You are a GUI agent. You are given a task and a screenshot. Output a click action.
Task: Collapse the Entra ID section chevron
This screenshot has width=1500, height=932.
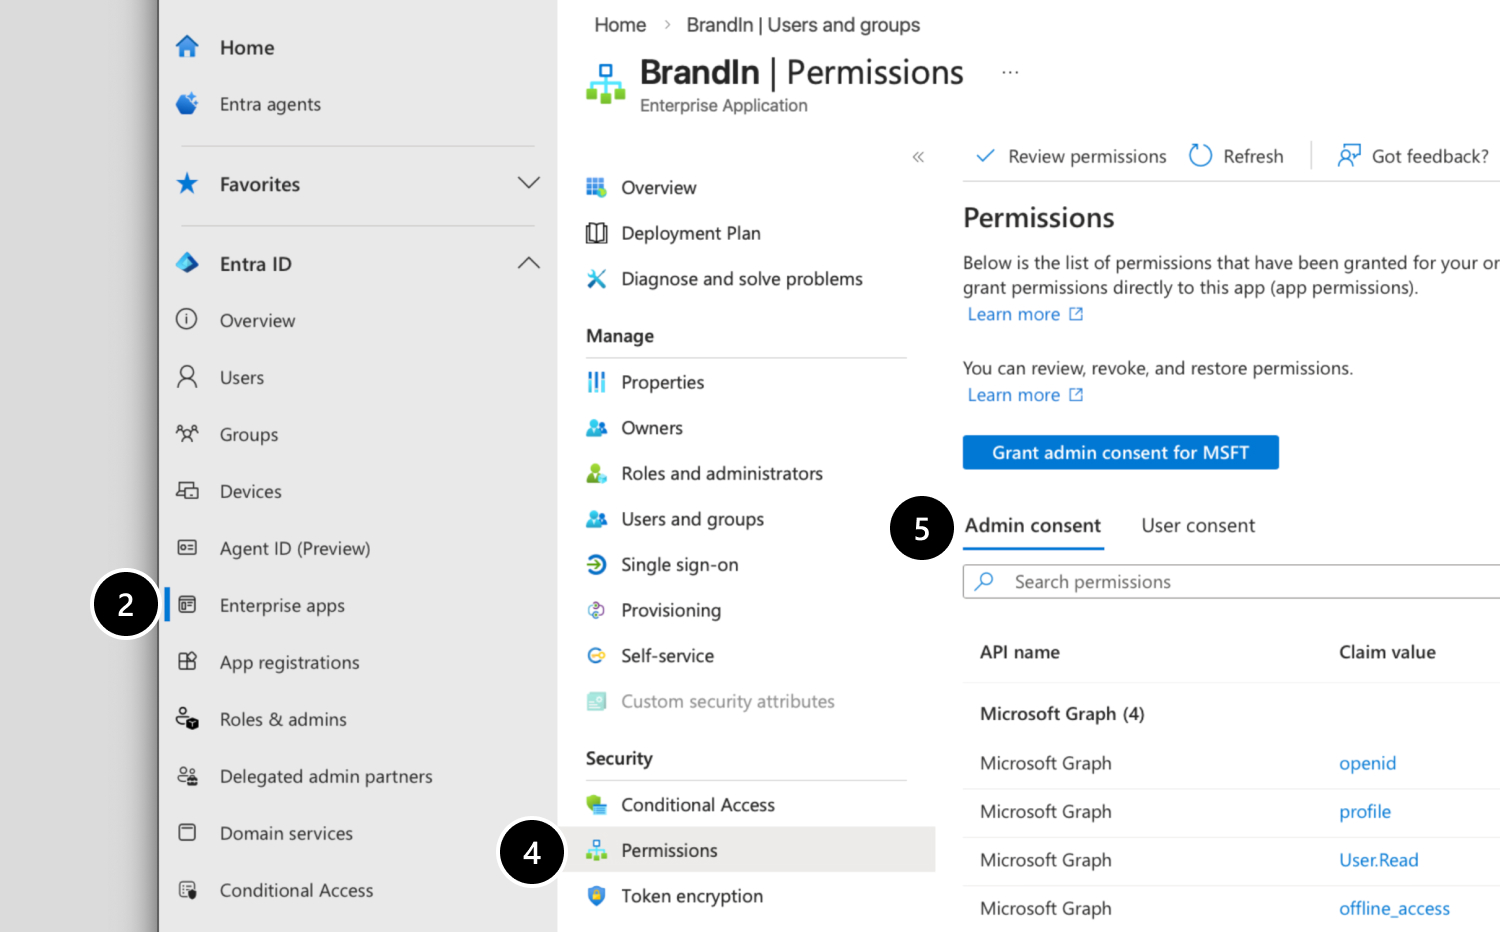pyautogui.click(x=529, y=263)
